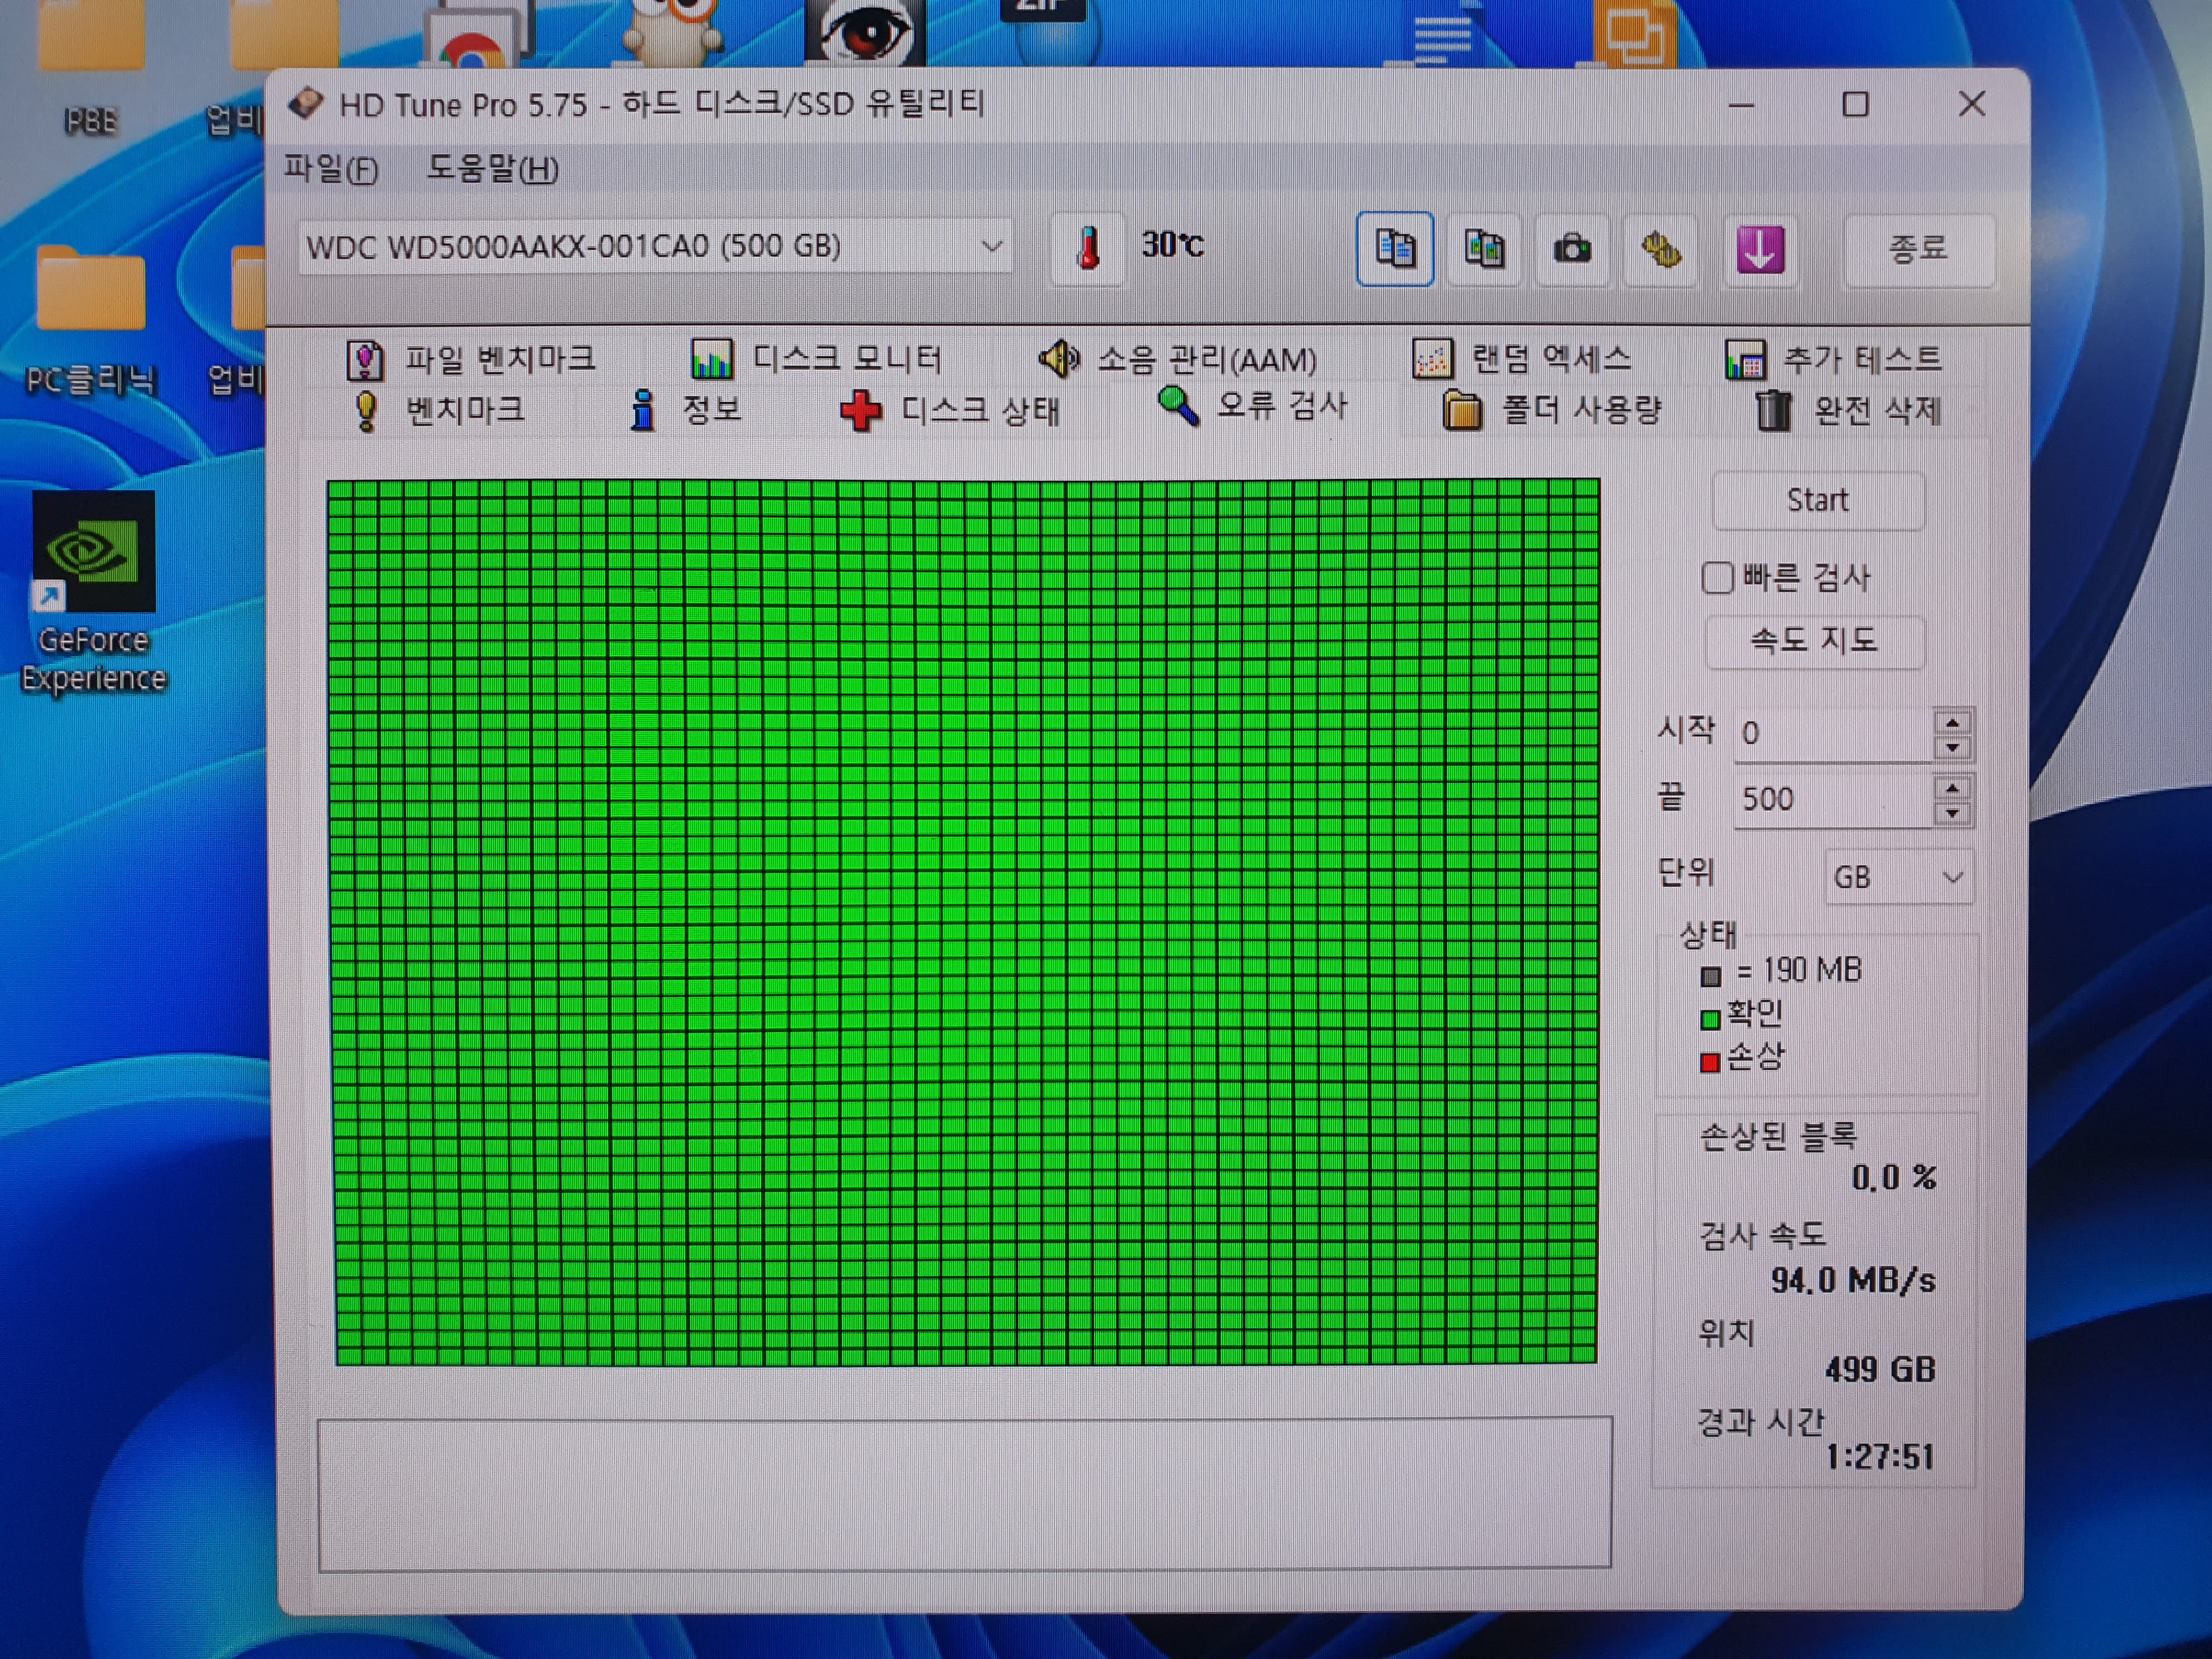Open the 도움말(H) menu
Viewport: 2212px width, 1659px height.
click(492, 169)
